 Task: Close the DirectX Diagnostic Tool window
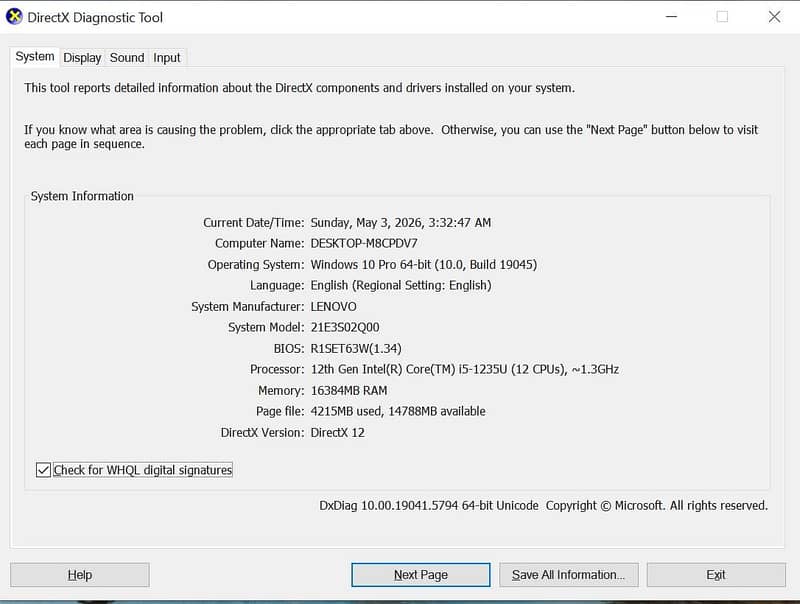[774, 17]
